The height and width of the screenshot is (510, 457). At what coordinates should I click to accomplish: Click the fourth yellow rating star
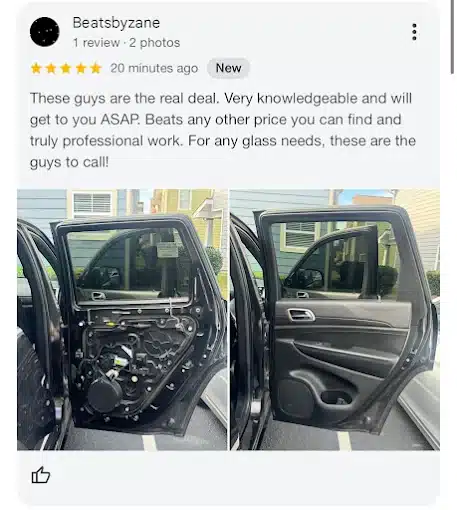click(81, 68)
